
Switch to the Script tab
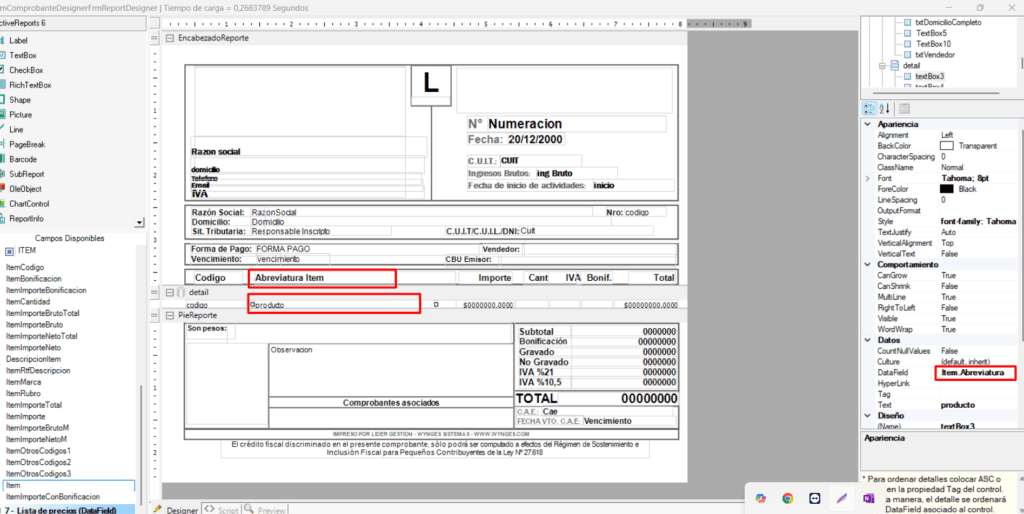click(x=221, y=508)
